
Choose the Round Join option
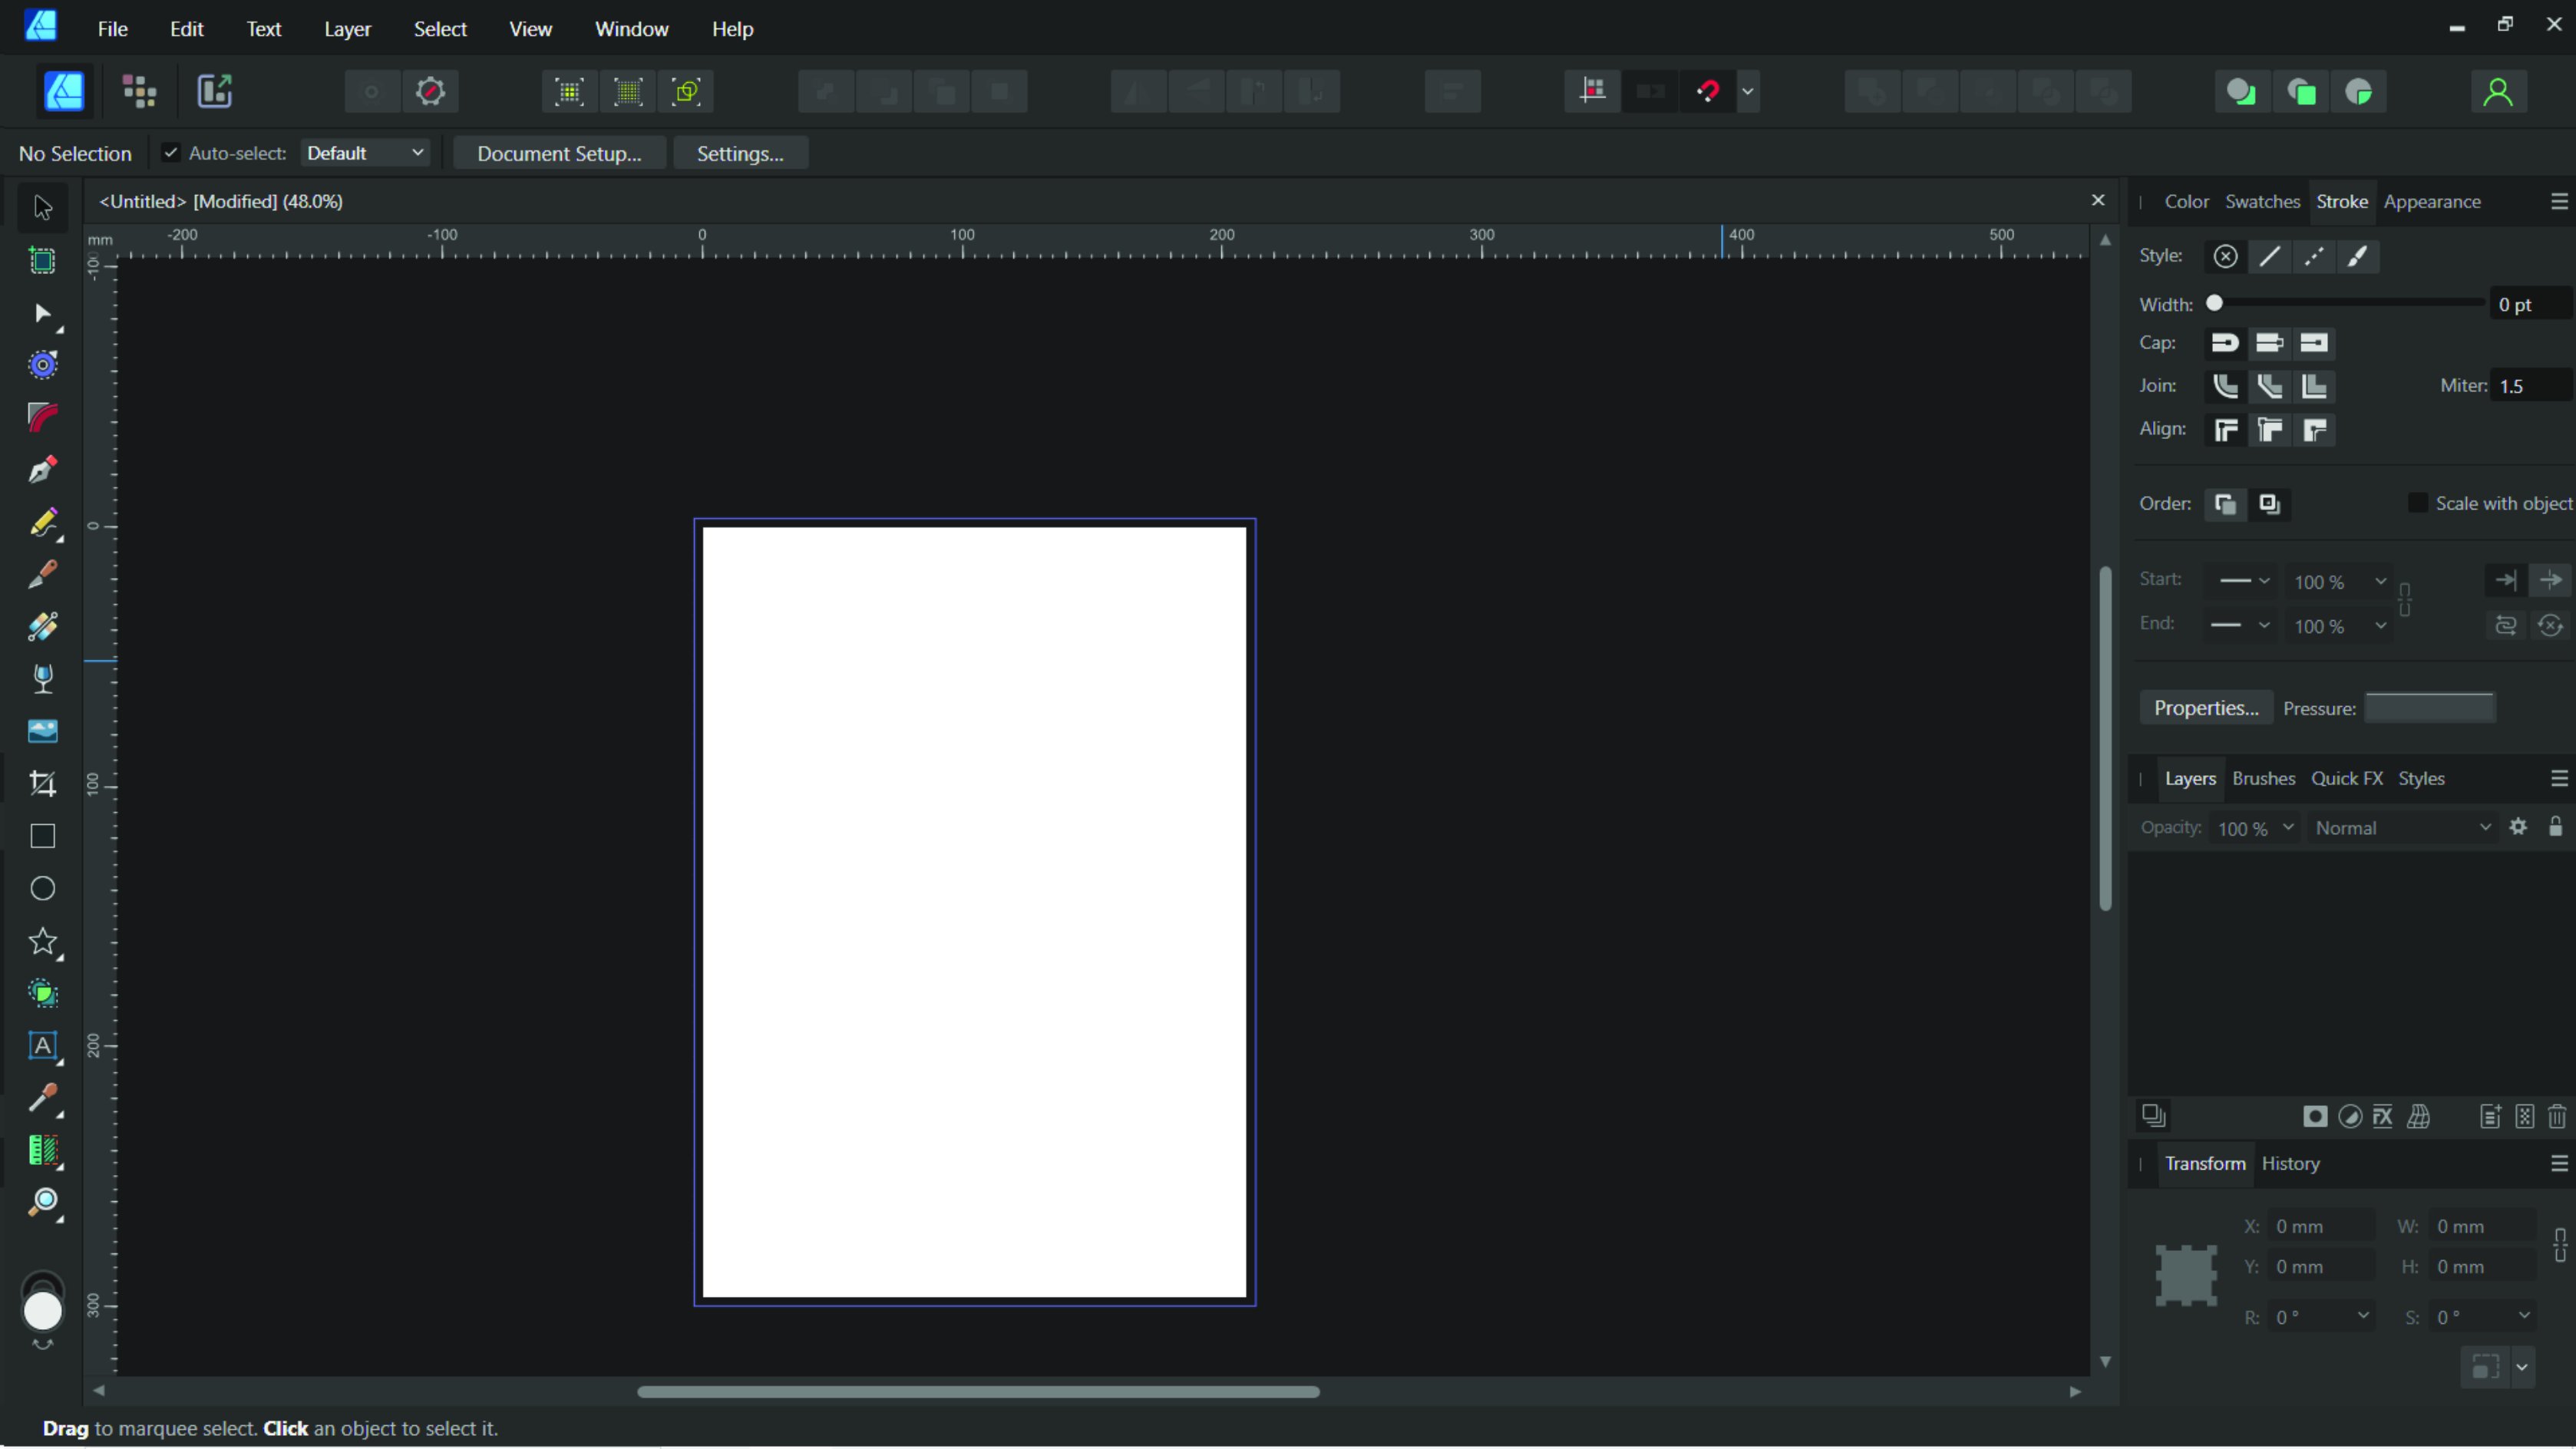[x=2225, y=386]
